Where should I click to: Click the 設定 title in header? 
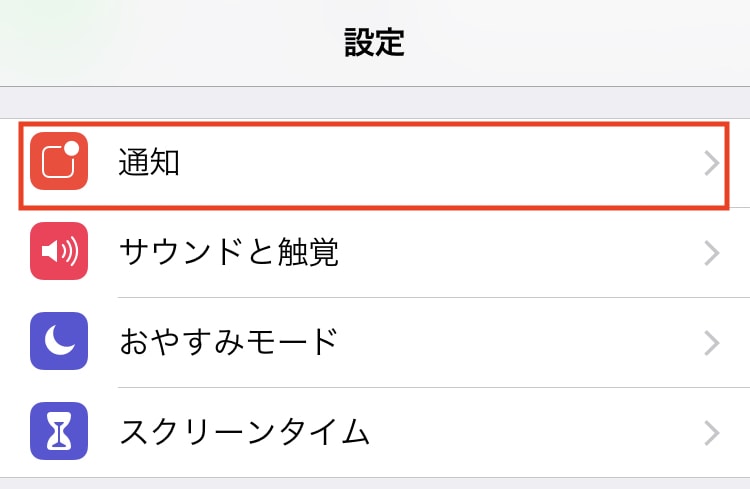point(375,43)
